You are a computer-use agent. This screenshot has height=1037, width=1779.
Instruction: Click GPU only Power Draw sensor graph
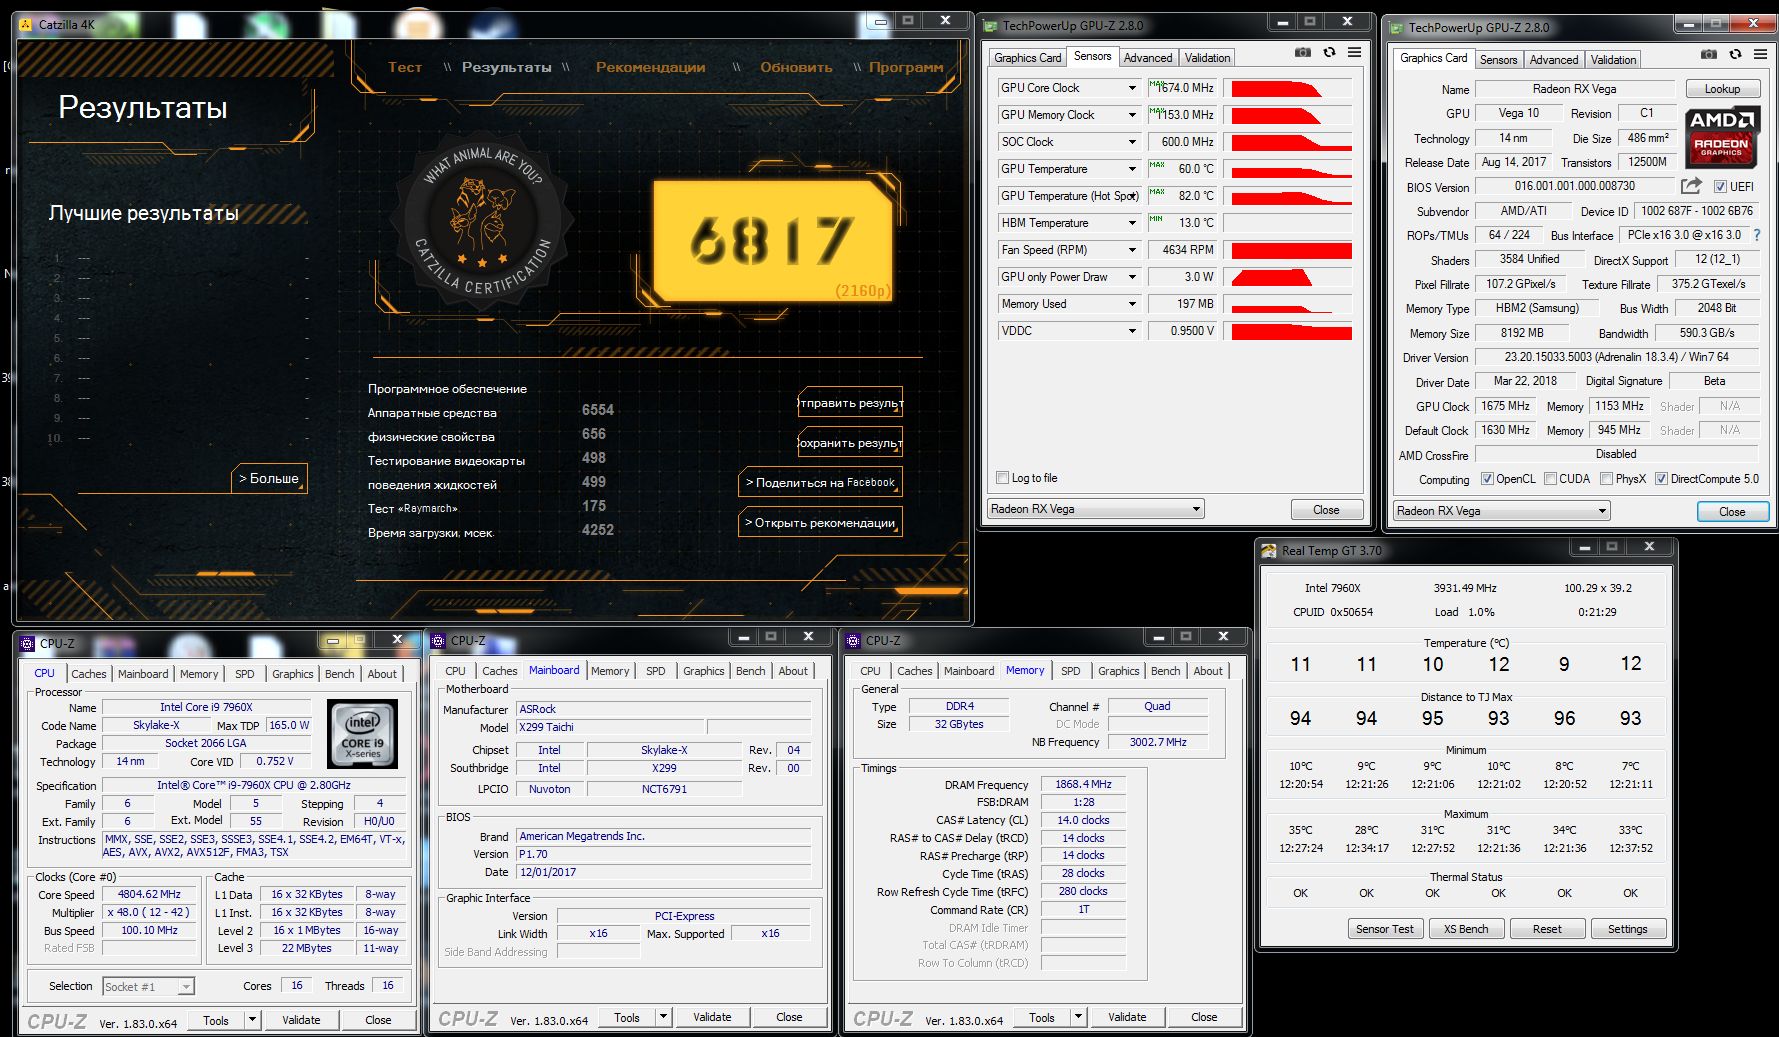[x=1290, y=277]
